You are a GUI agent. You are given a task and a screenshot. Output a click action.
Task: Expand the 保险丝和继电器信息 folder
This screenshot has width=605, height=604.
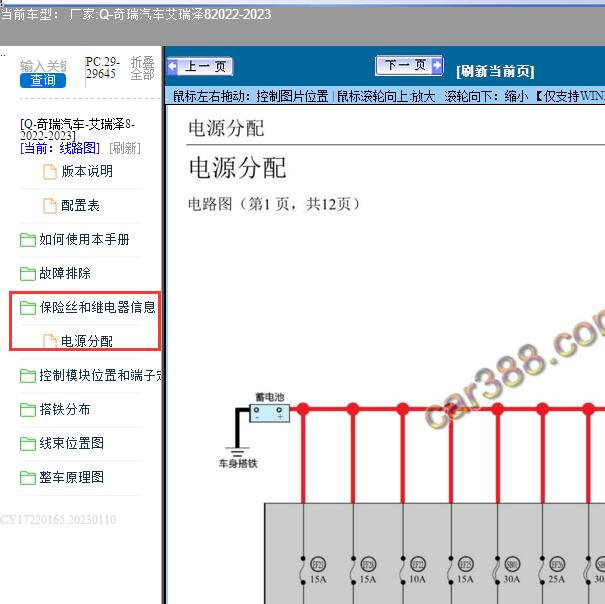pos(97,308)
